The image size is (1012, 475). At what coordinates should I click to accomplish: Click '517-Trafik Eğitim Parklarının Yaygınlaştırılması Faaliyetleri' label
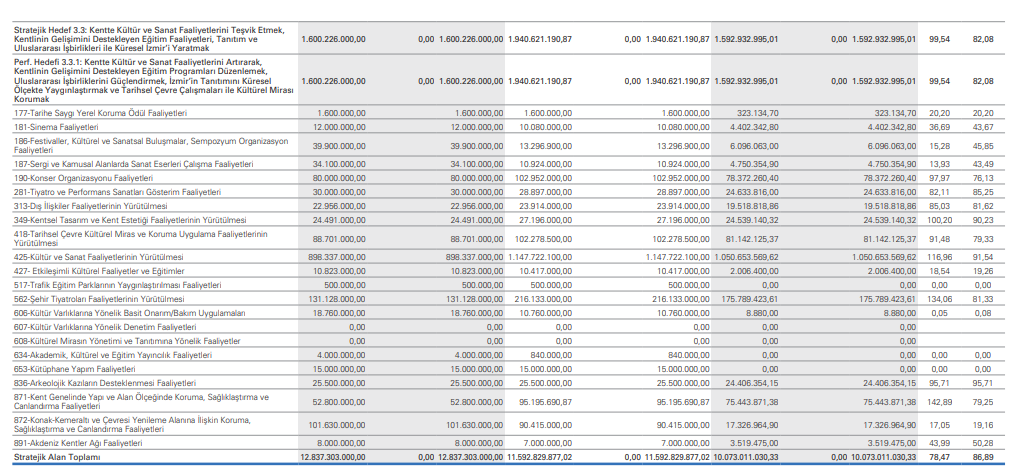pyautogui.click(x=117, y=284)
